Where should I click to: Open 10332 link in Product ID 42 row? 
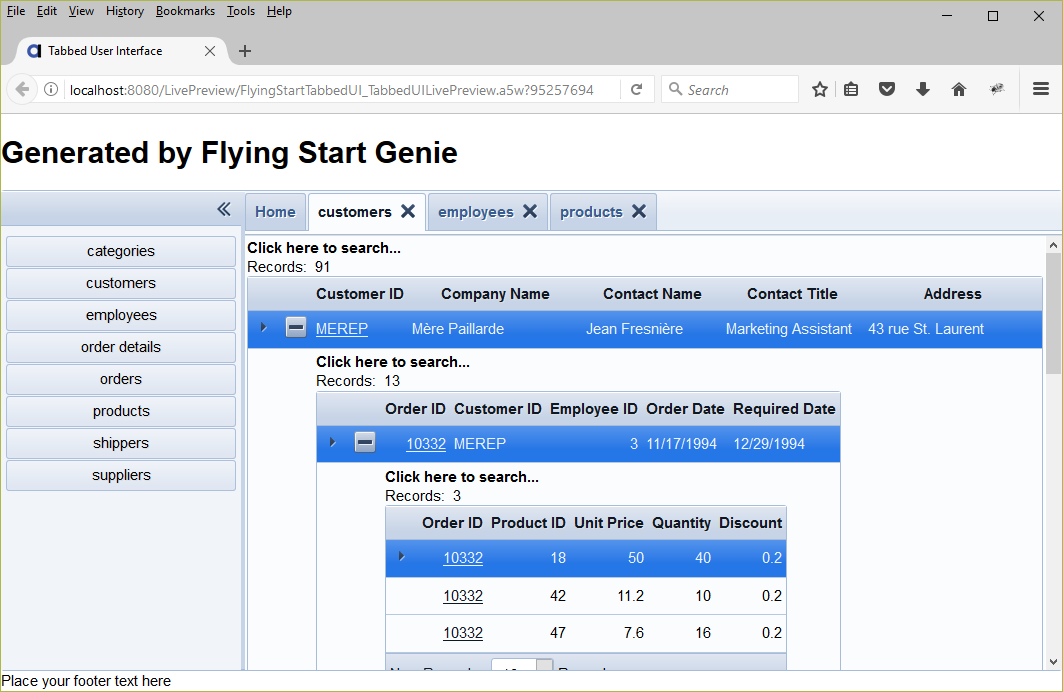[463, 596]
